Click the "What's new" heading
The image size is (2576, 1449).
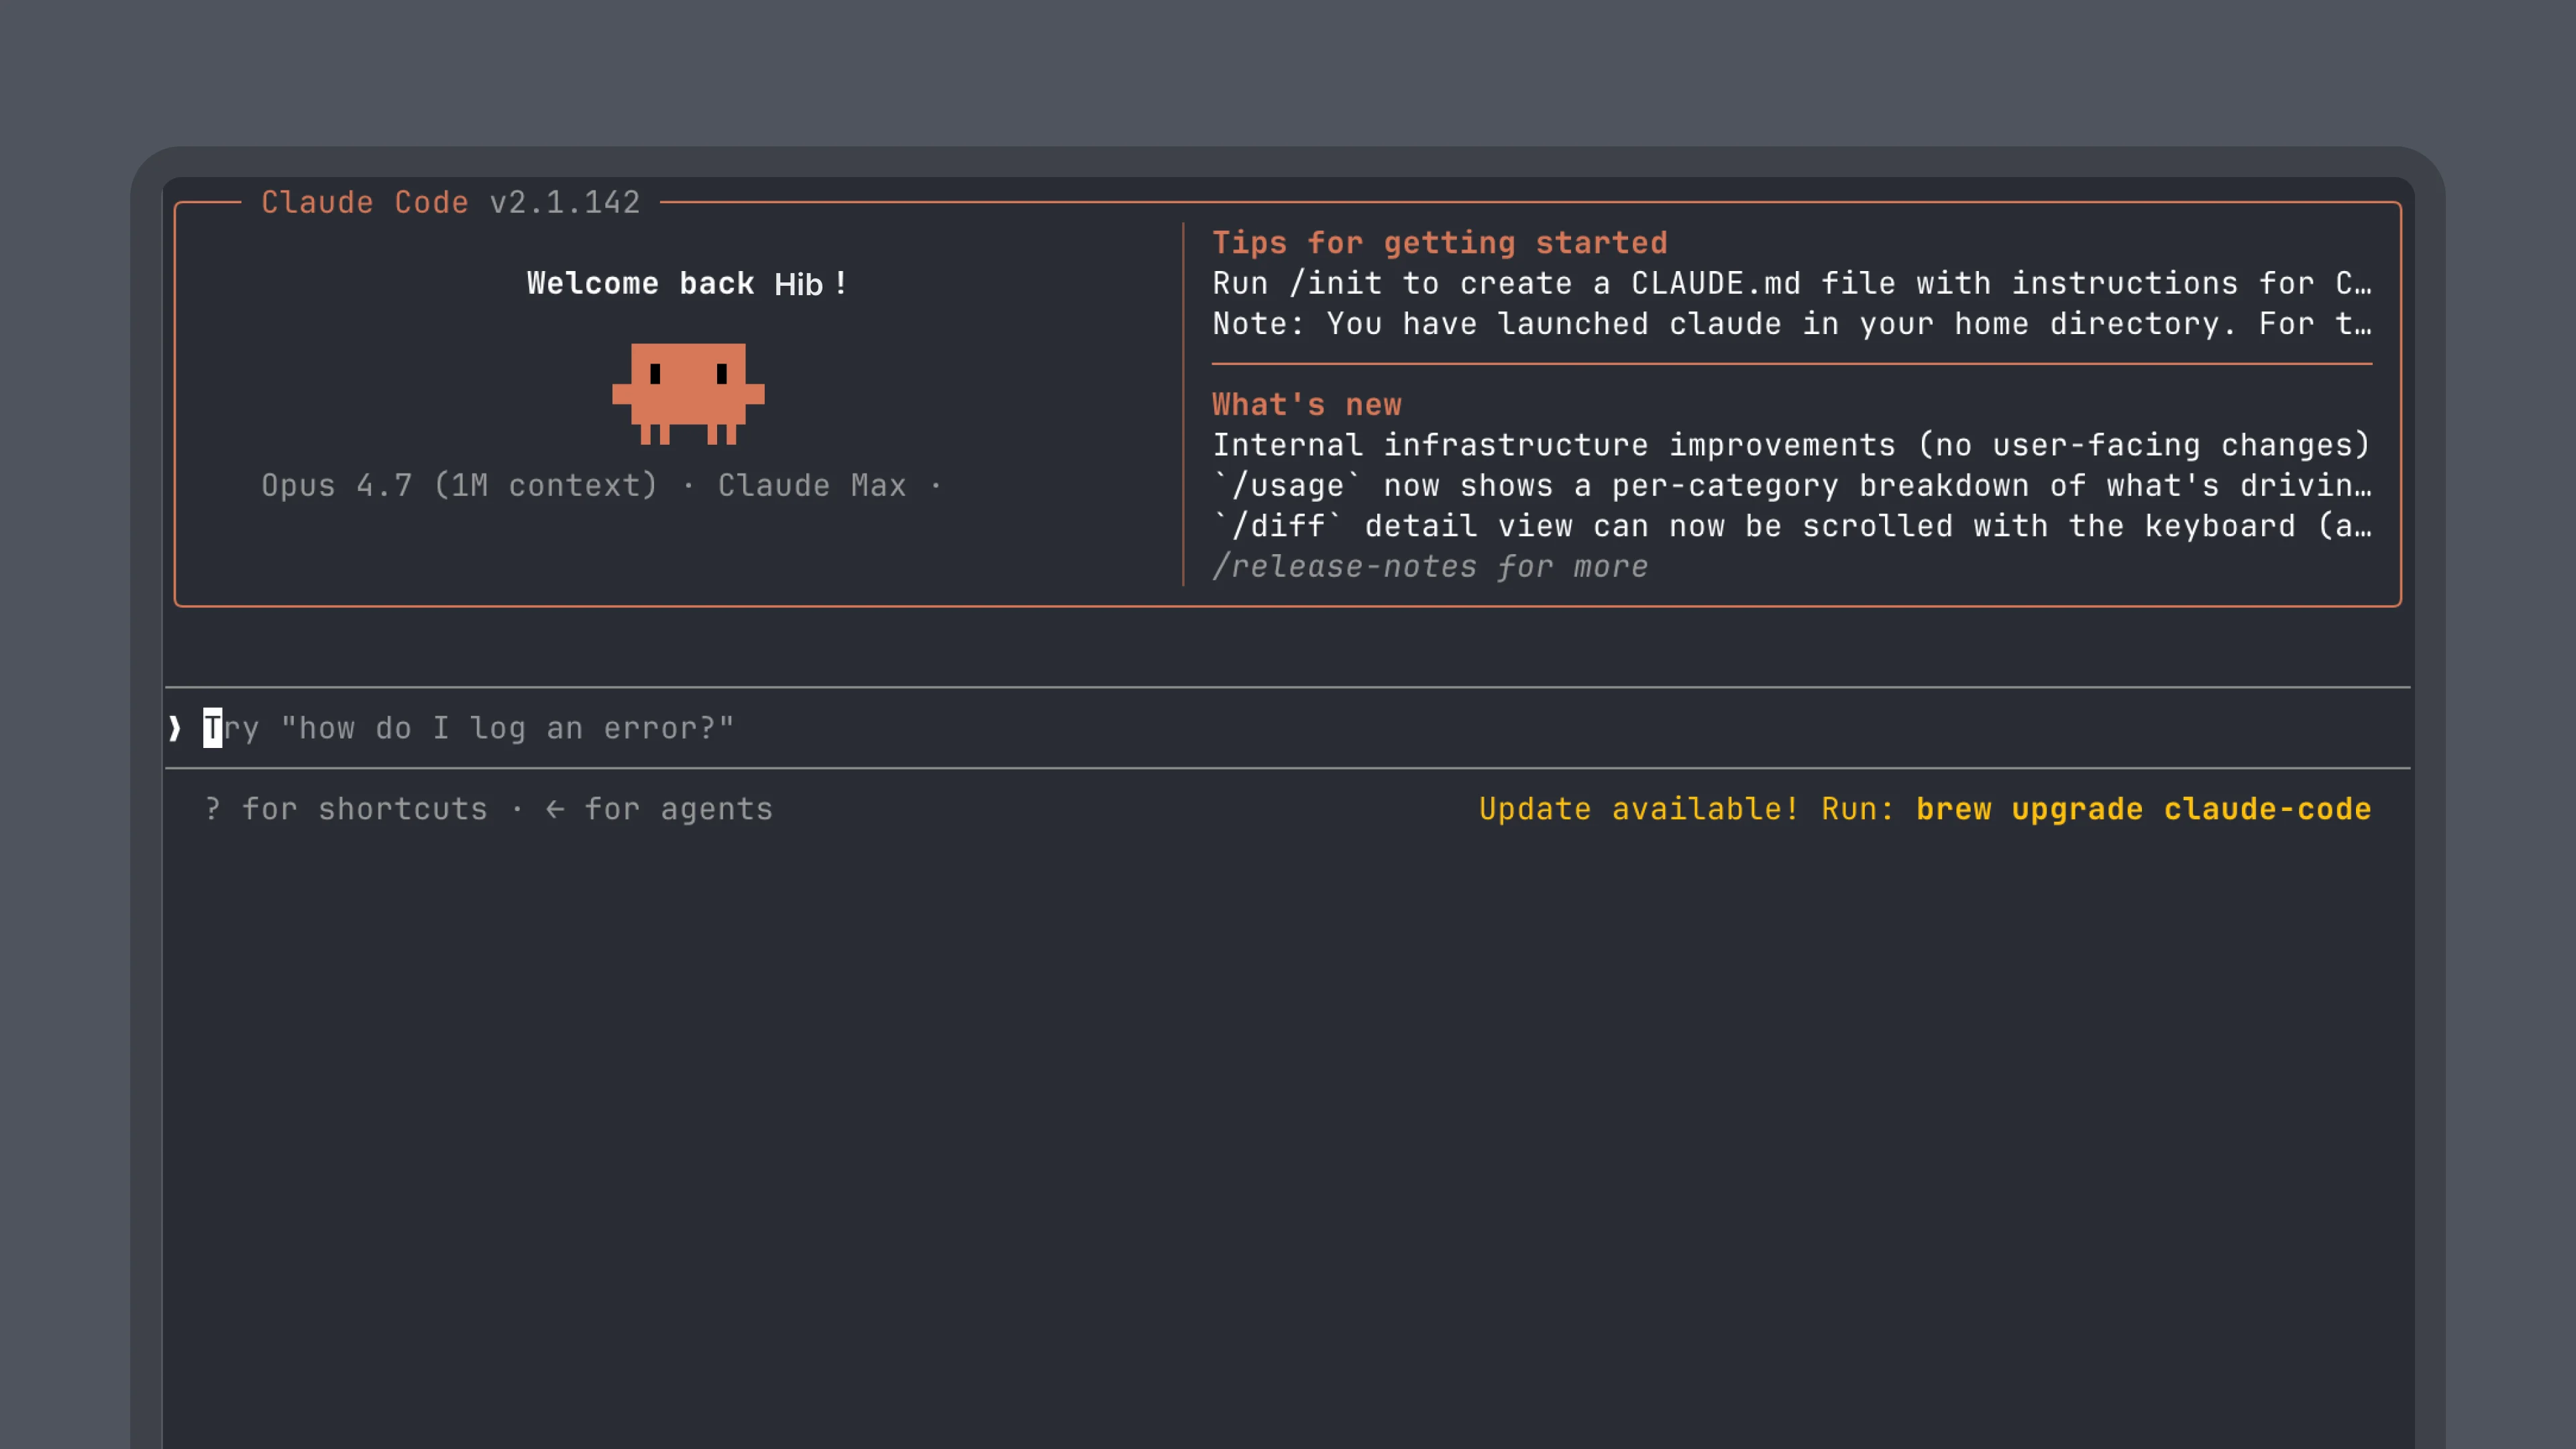(x=1307, y=405)
